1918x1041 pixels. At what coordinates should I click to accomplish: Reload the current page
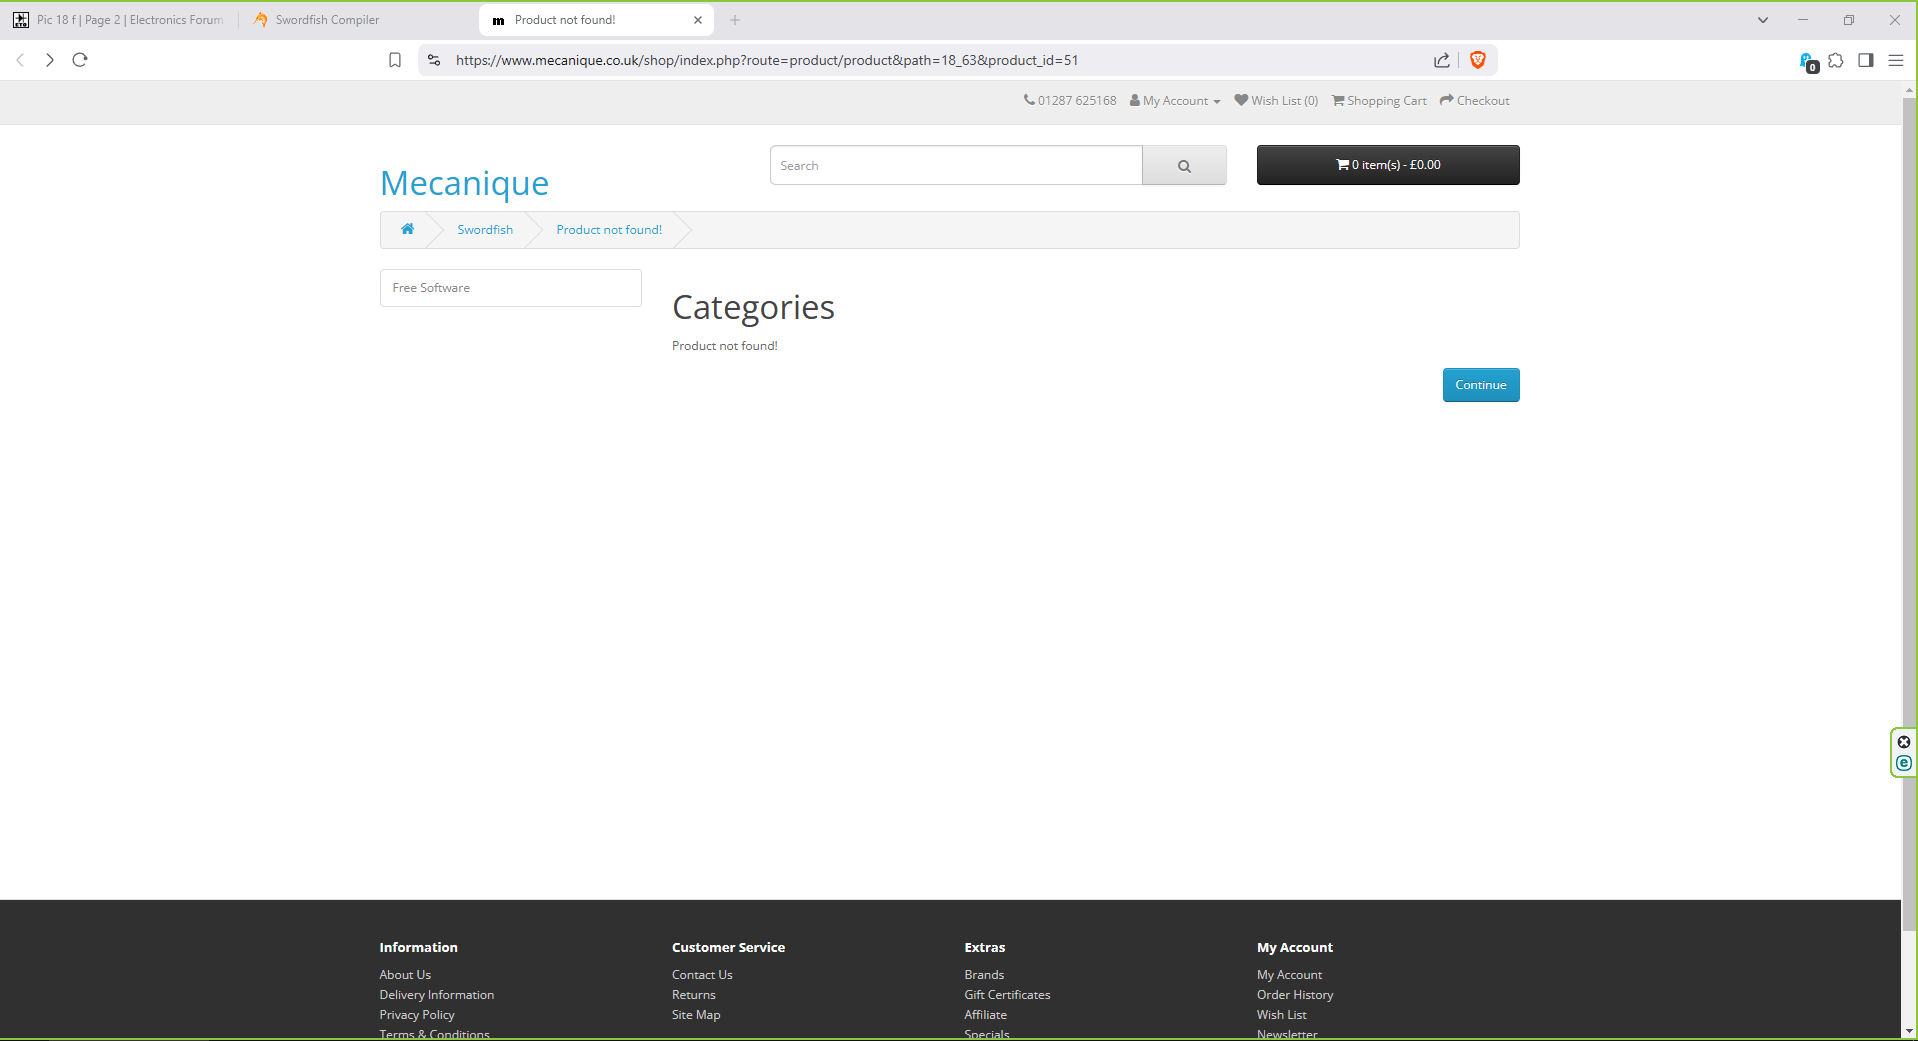(80, 60)
